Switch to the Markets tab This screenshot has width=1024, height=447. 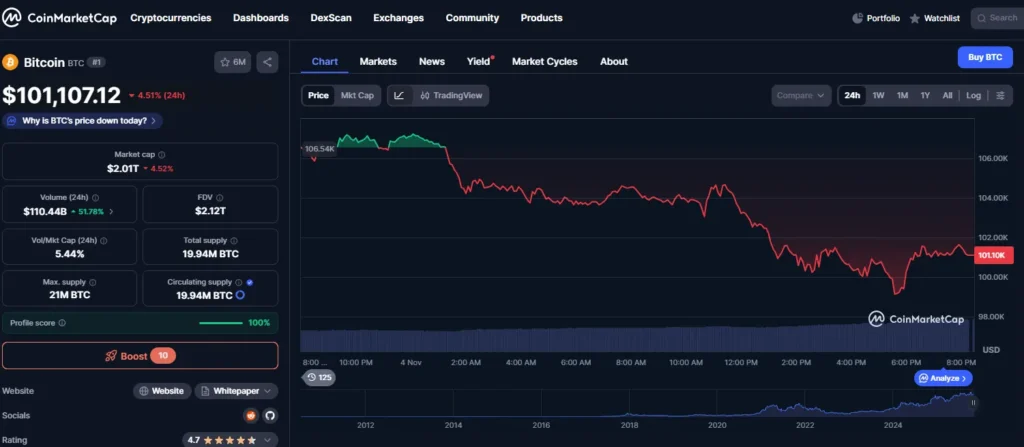coord(378,61)
